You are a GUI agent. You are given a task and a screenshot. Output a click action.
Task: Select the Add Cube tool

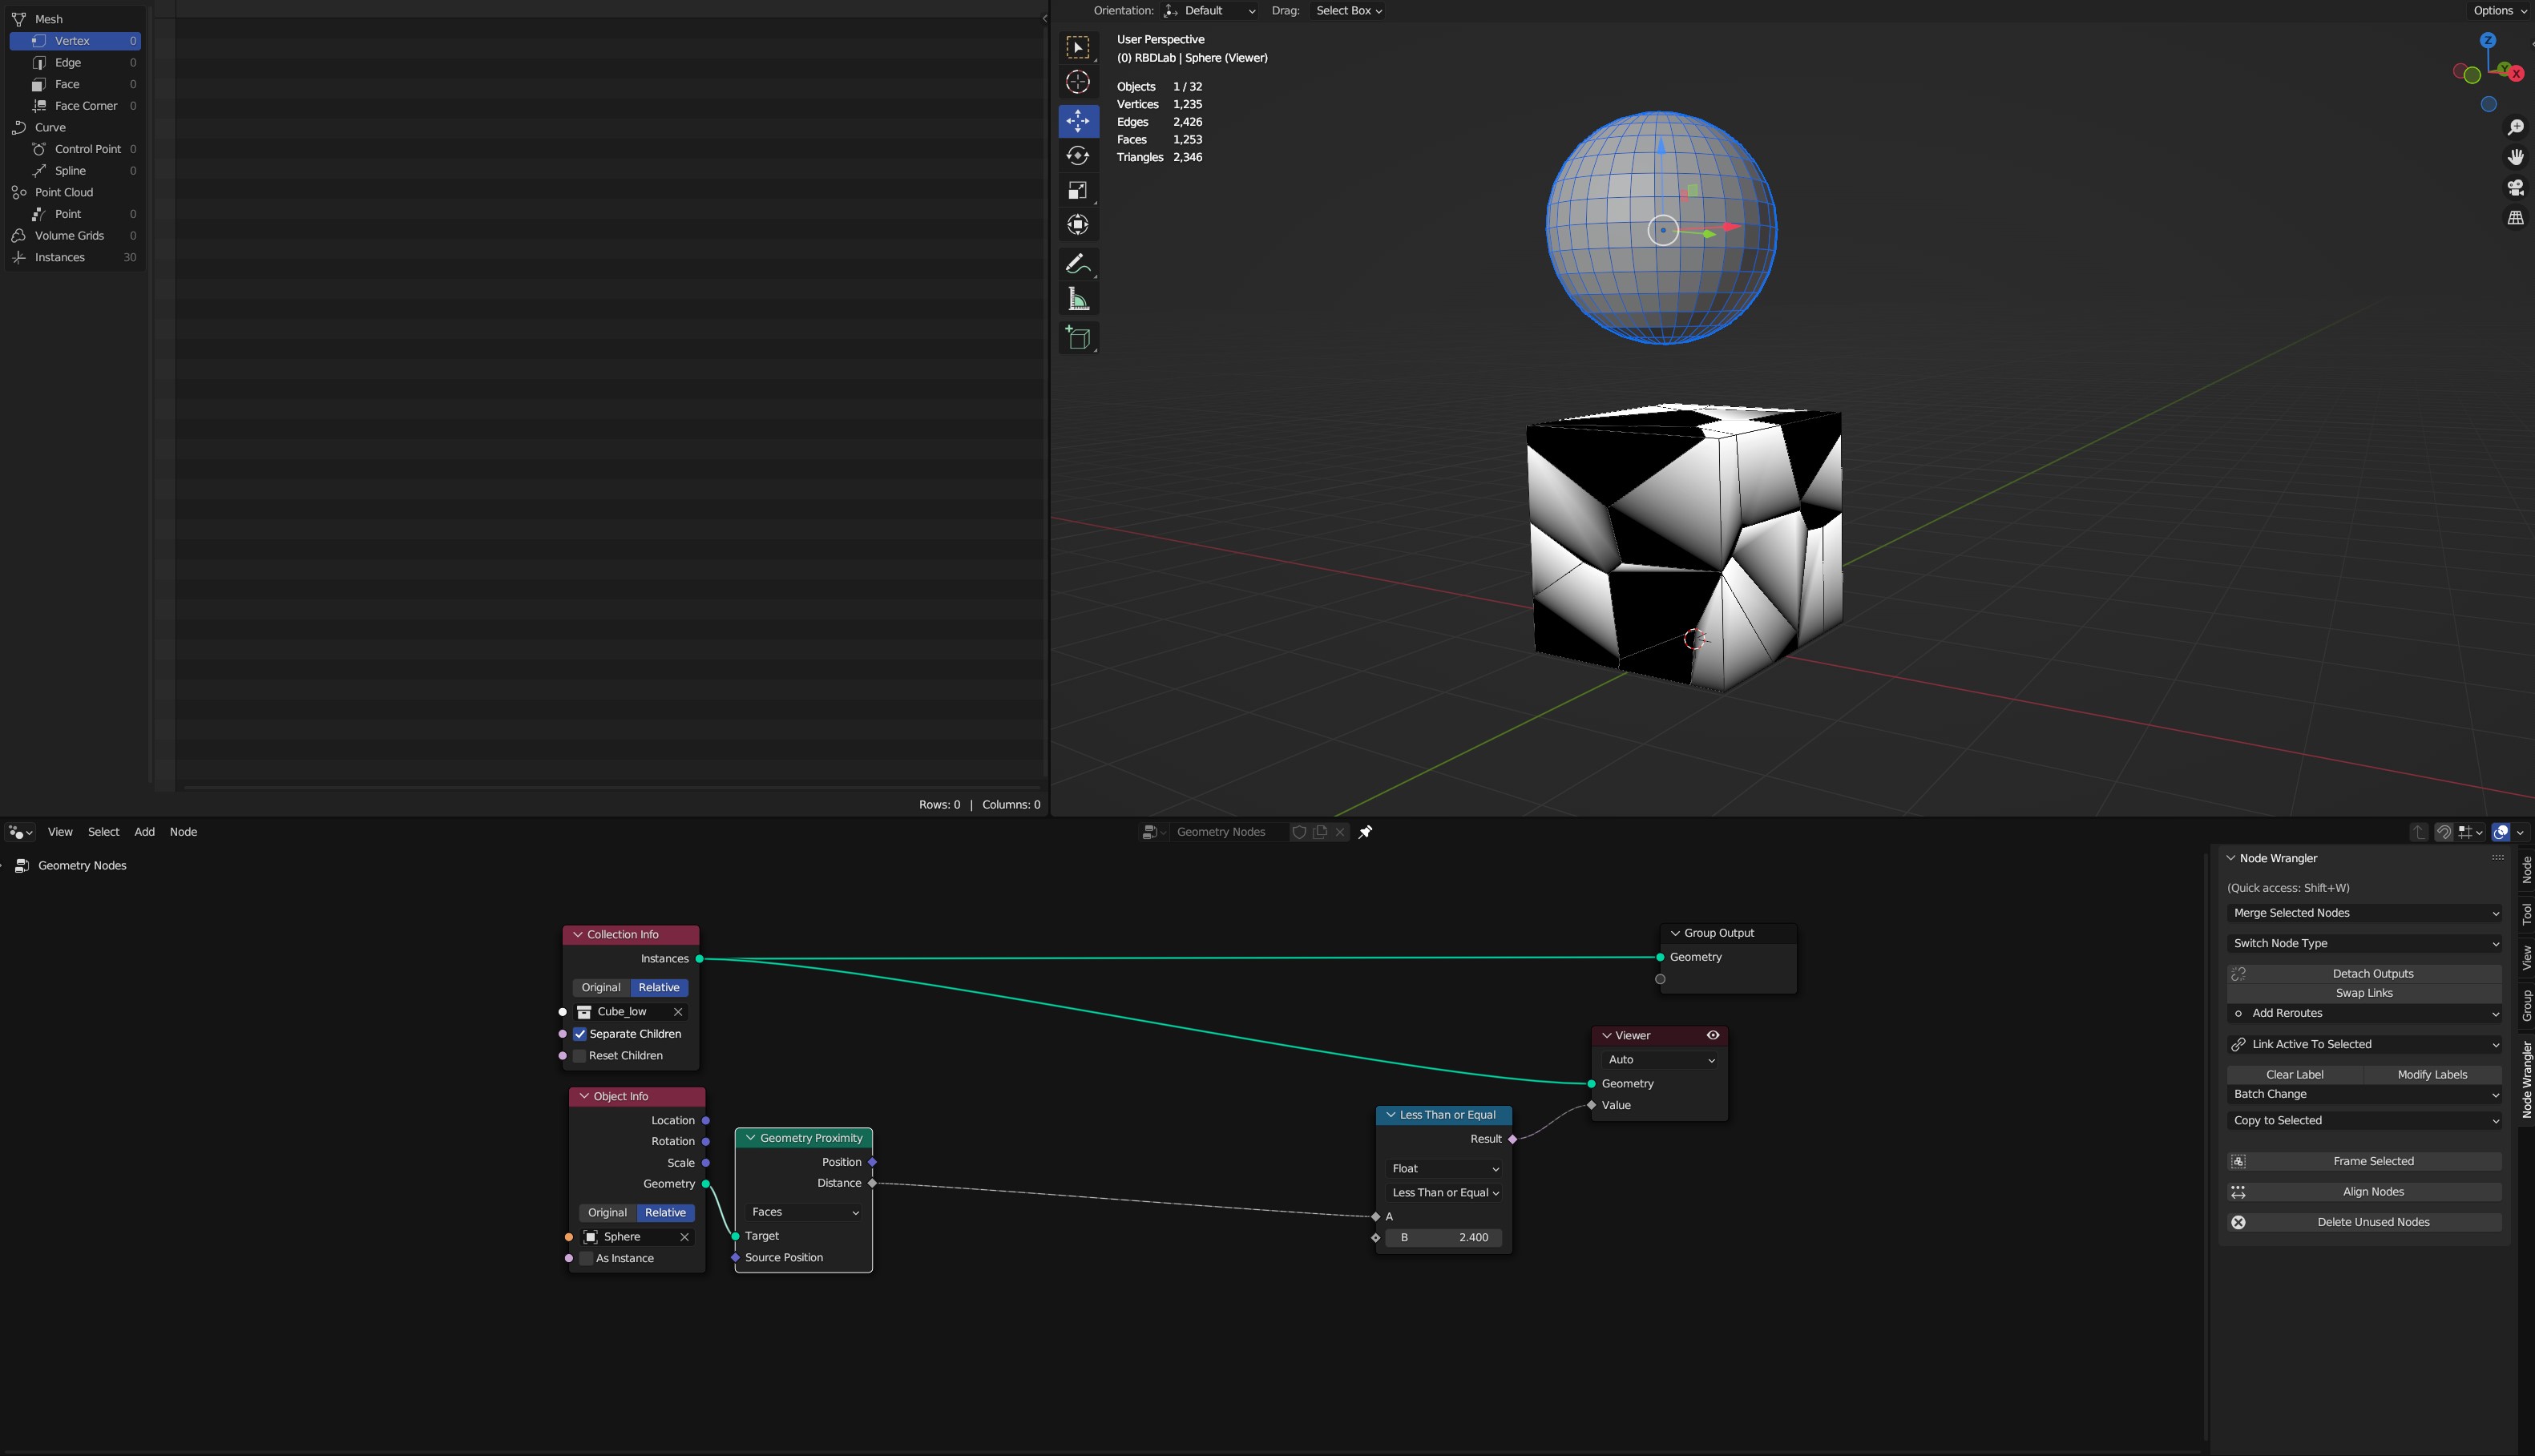coord(1078,338)
